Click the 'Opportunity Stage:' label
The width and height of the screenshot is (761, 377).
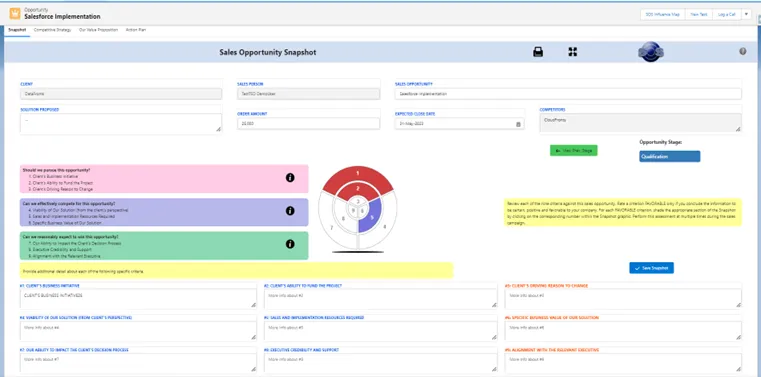point(661,142)
